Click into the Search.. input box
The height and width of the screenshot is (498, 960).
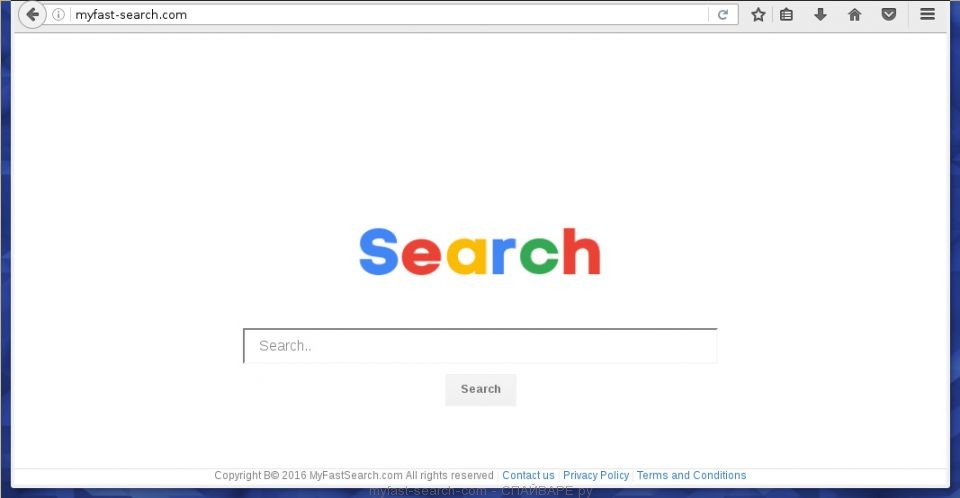480,346
